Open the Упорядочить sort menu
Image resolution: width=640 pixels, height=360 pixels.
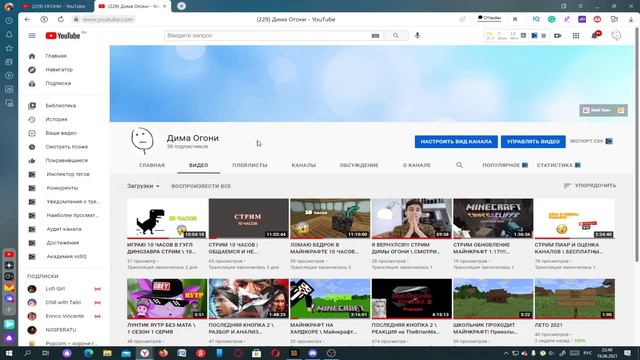590,185
